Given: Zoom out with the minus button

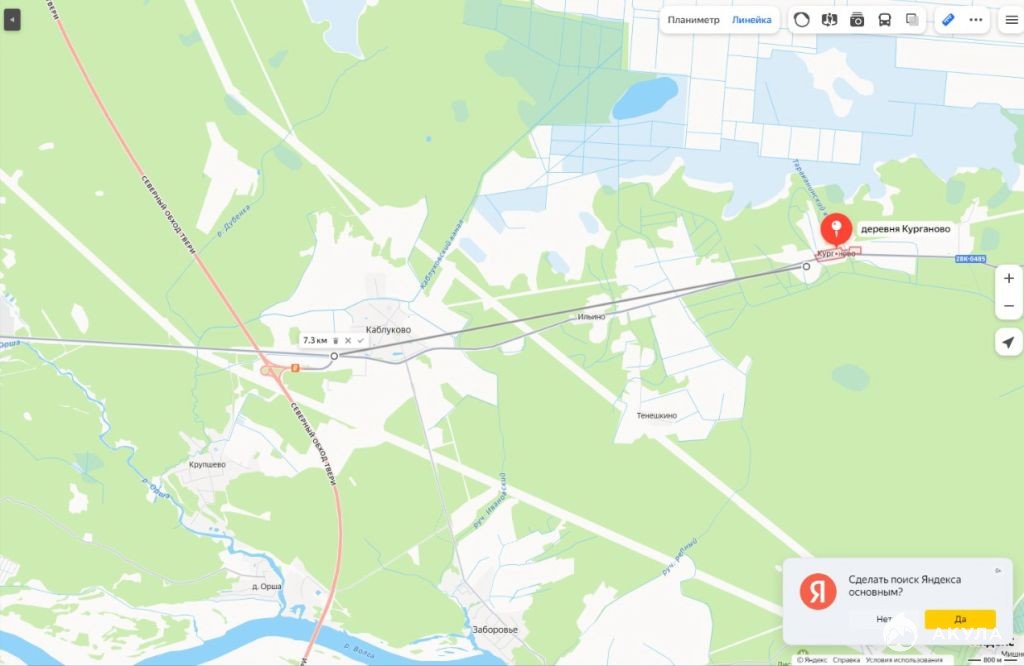Looking at the screenshot, I should pos(1008,306).
